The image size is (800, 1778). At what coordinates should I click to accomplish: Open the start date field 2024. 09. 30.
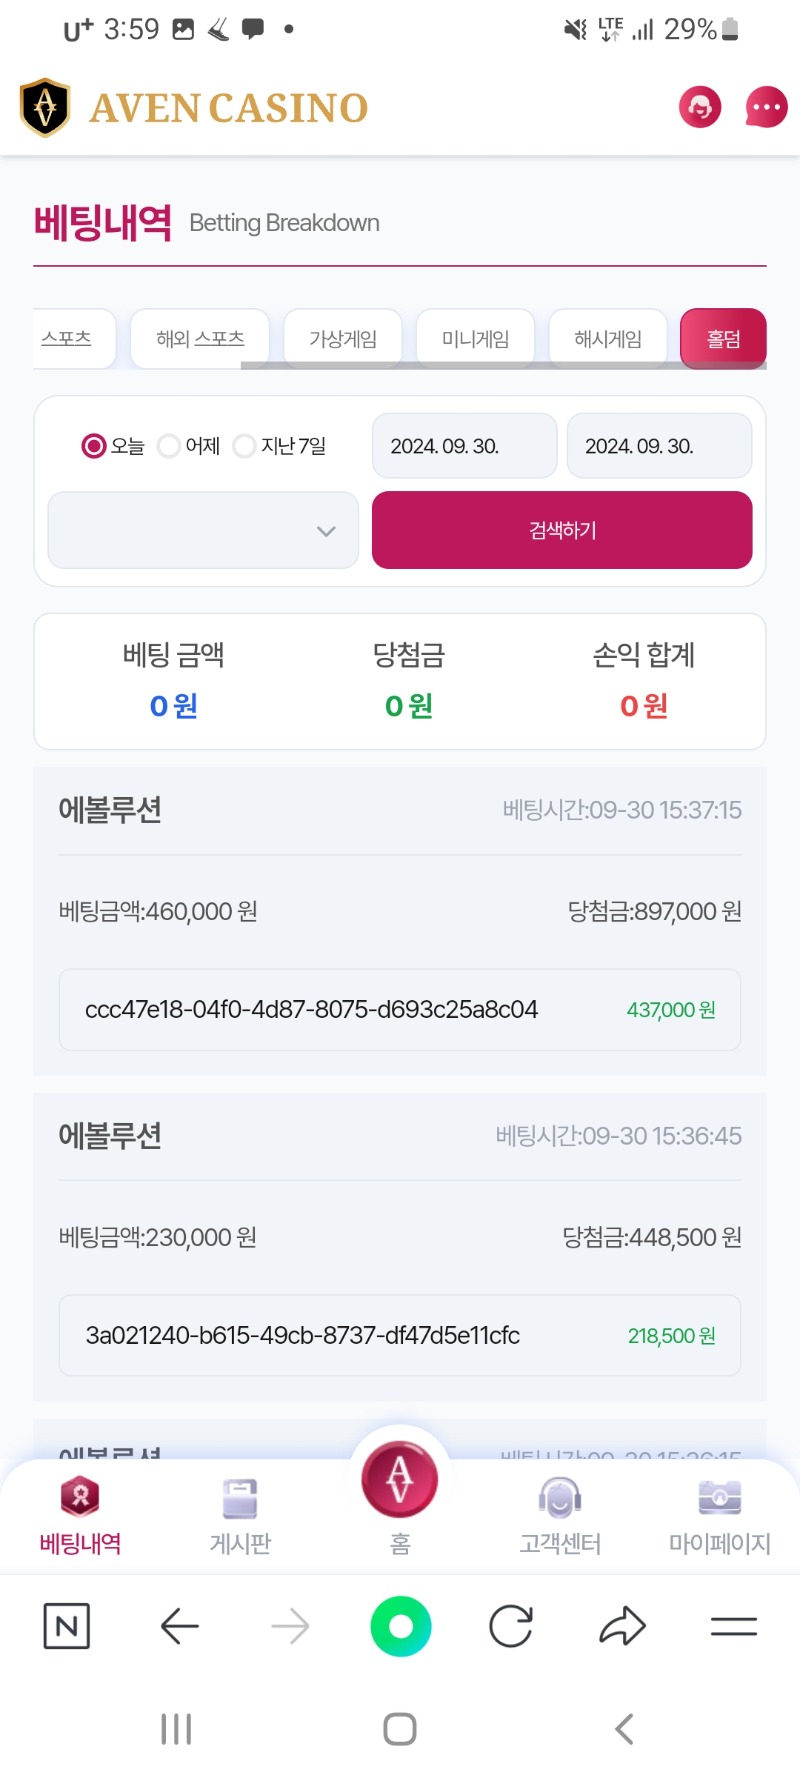(464, 446)
